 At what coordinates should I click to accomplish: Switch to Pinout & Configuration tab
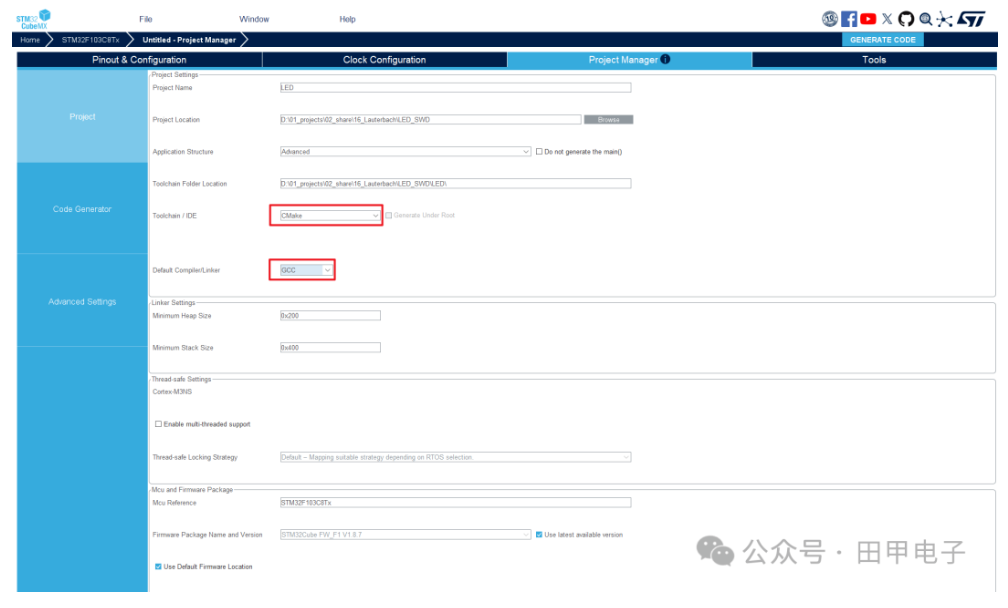139,60
